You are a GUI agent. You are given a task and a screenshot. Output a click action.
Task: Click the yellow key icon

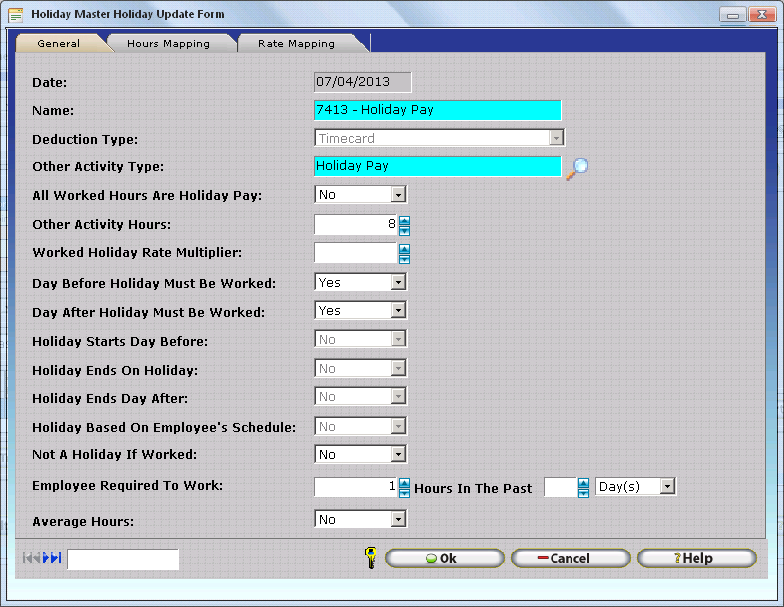tap(370, 558)
